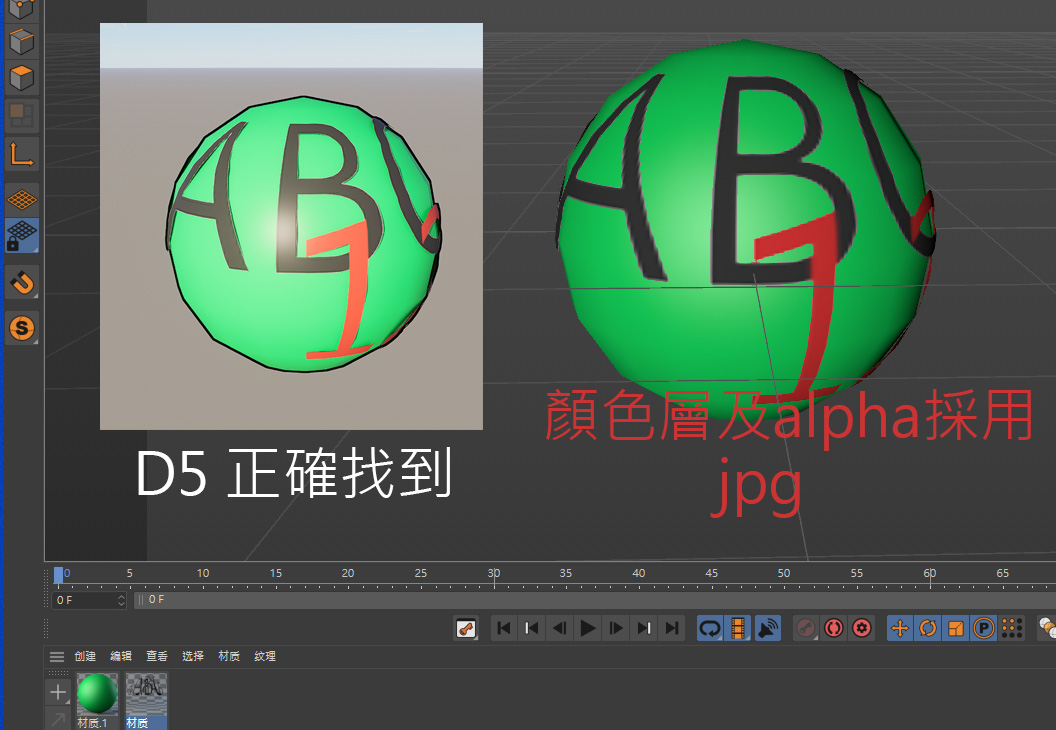
Task: Jump to the end of the animation
Action: click(x=672, y=628)
